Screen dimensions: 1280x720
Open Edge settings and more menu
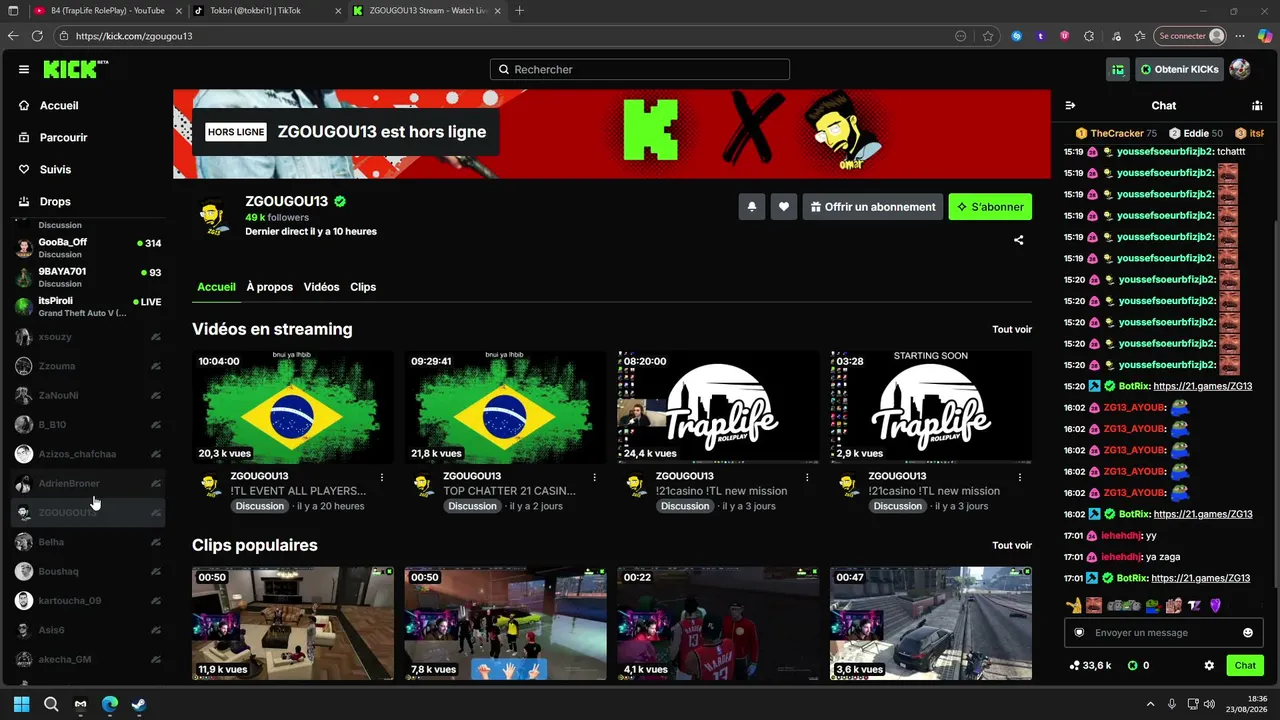pyautogui.click(x=1240, y=36)
